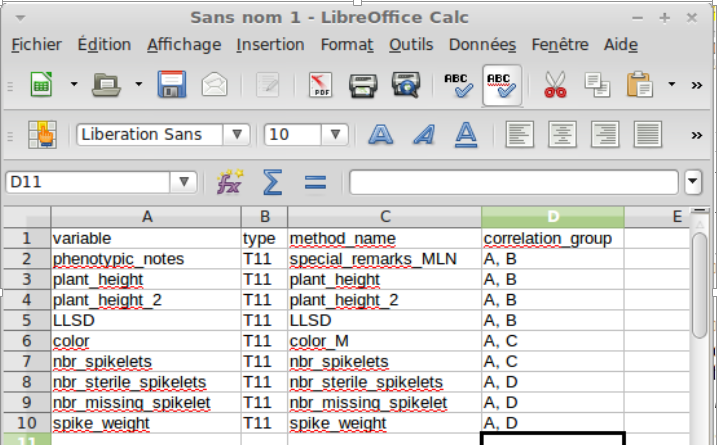The image size is (717, 445).
Task: Expand the font name dropdown
Action: point(237,134)
